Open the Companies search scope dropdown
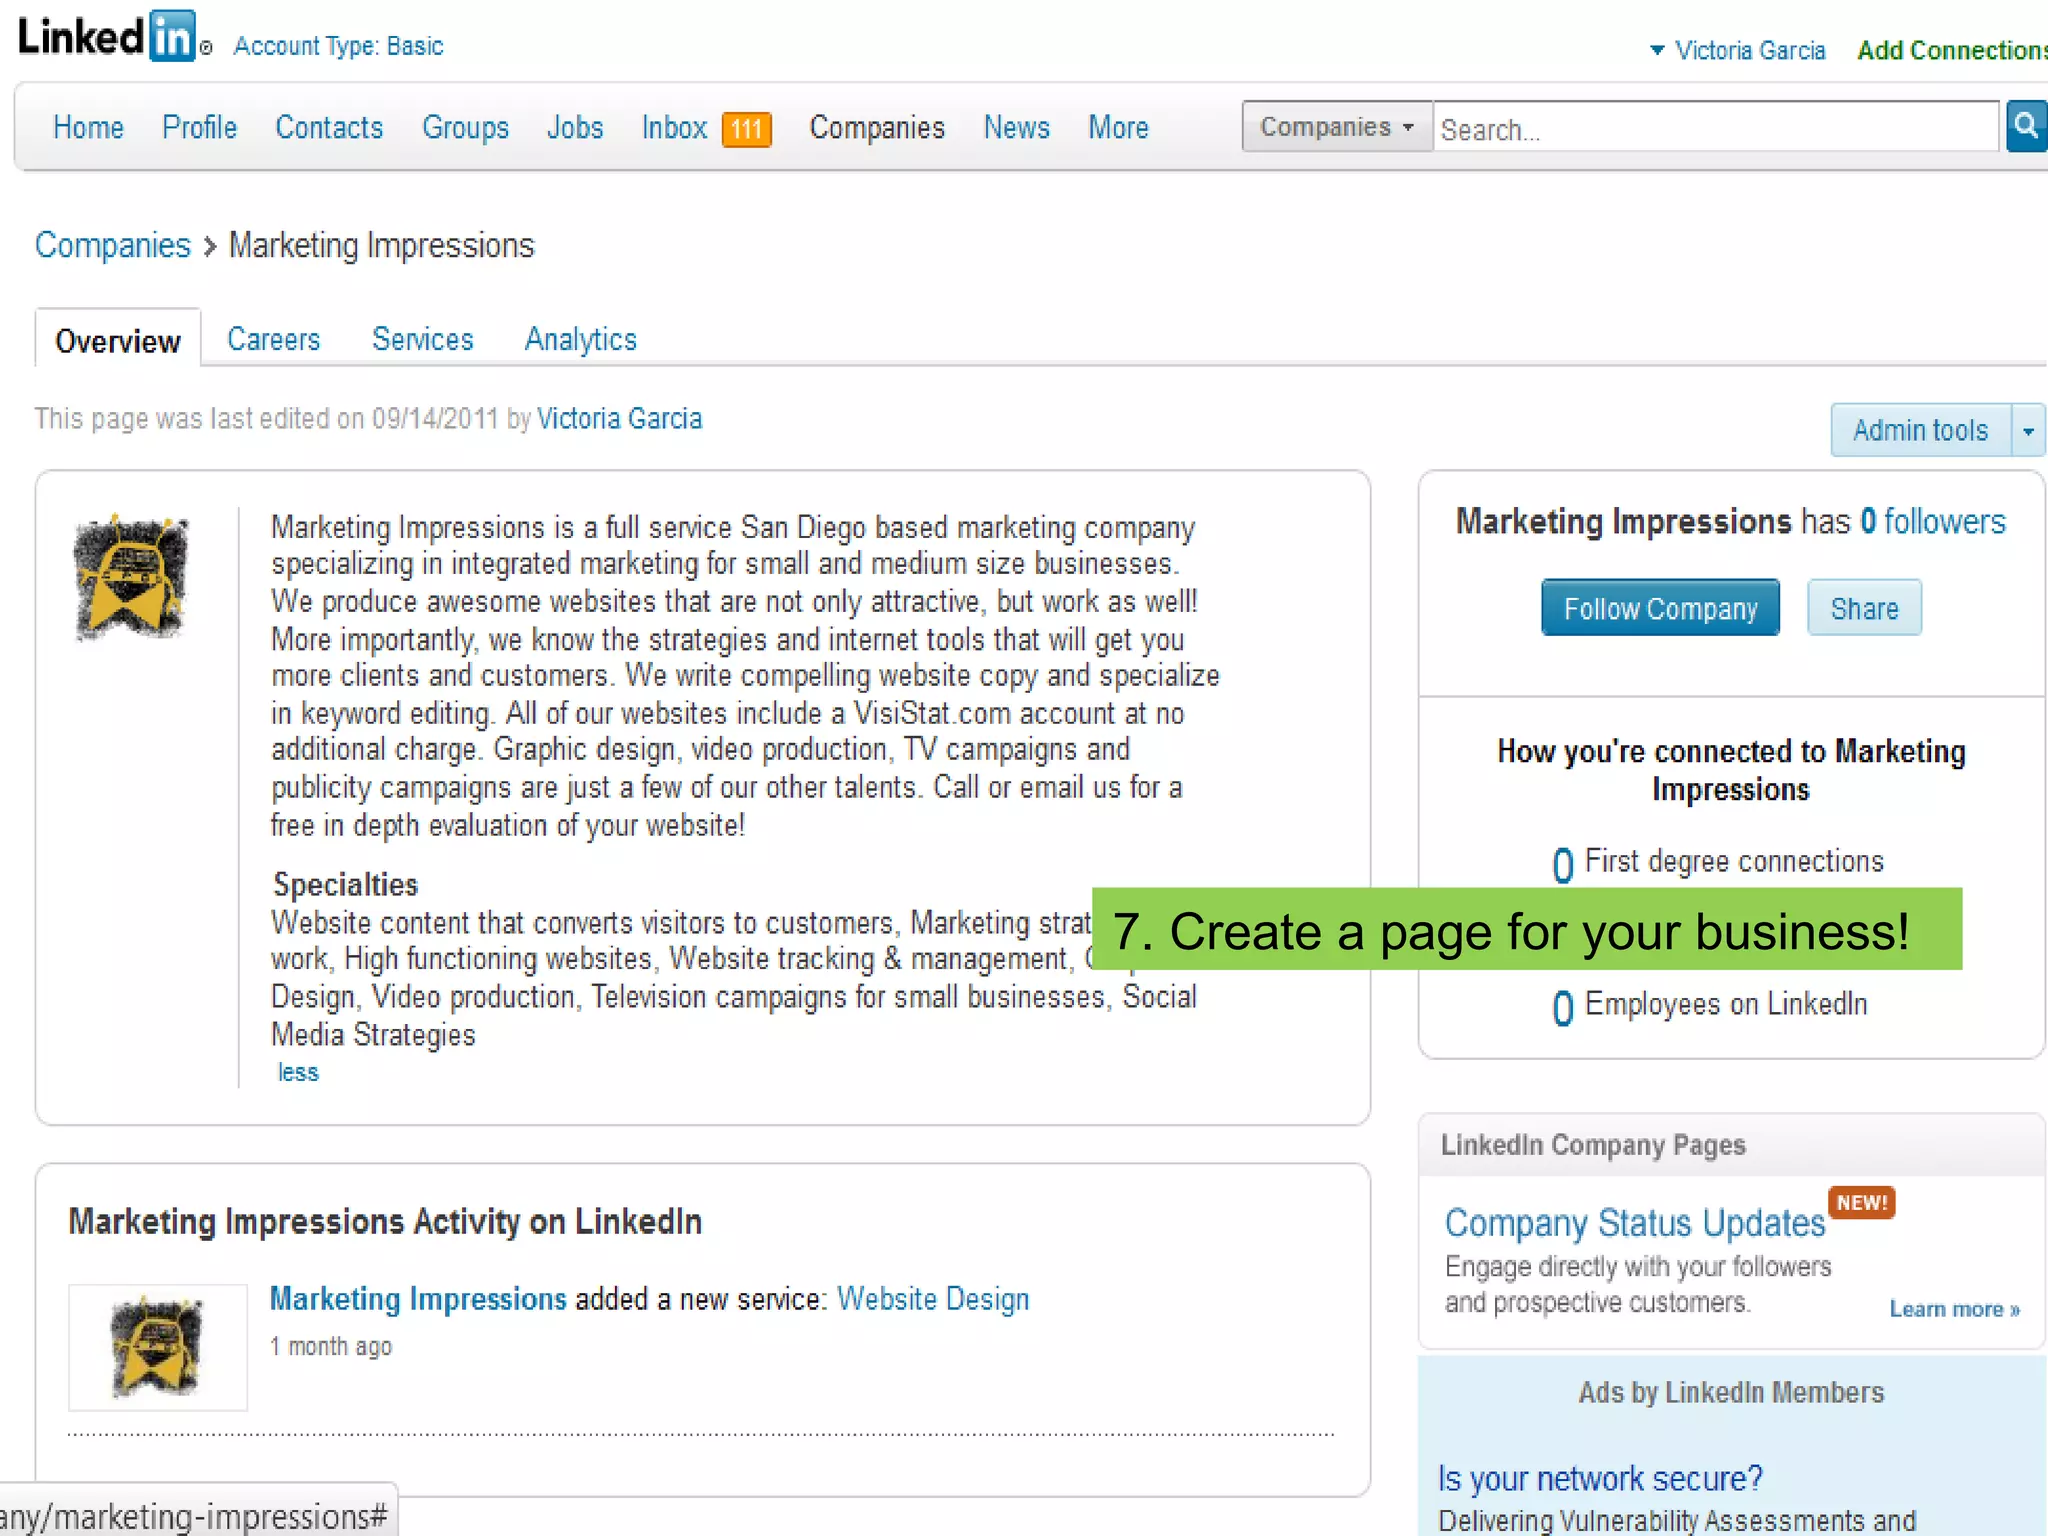 [x=1337, y=127]
